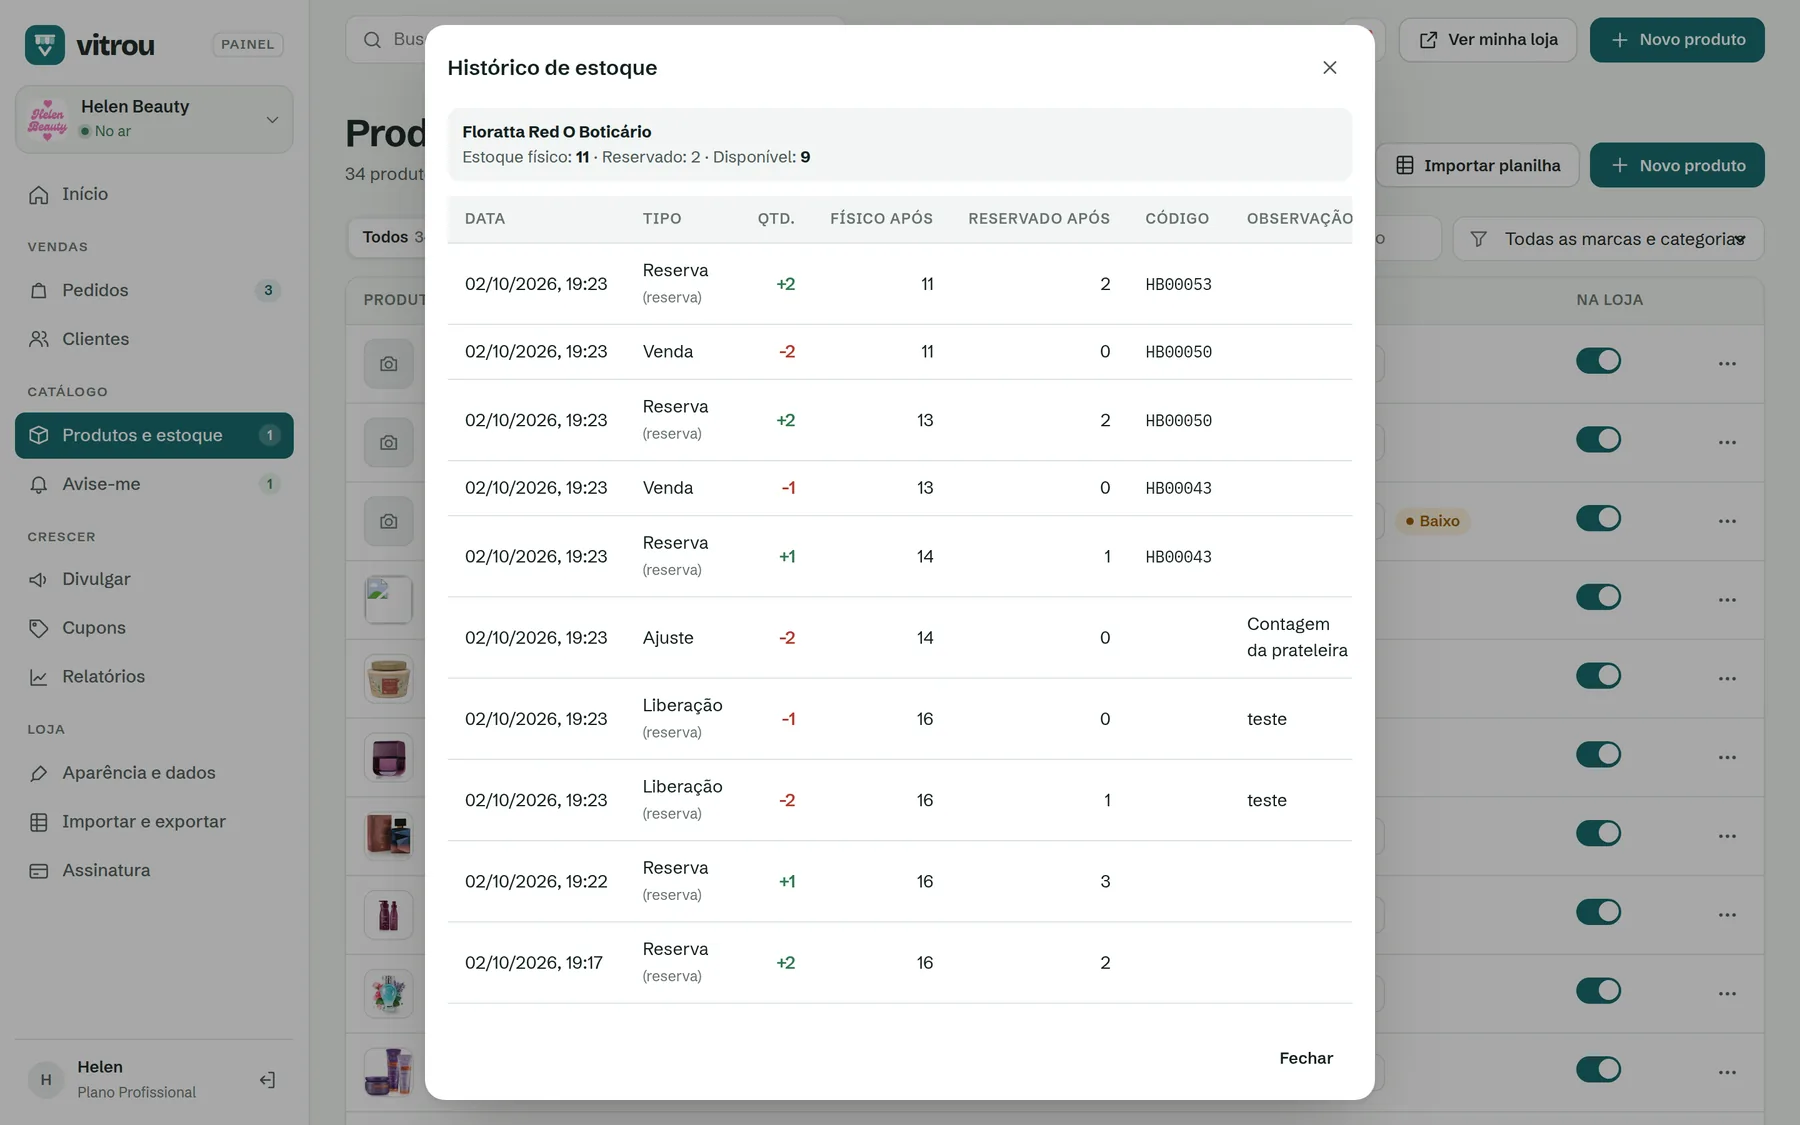
Task: Open Pedidos in sidebar
Action: point(154,290)
